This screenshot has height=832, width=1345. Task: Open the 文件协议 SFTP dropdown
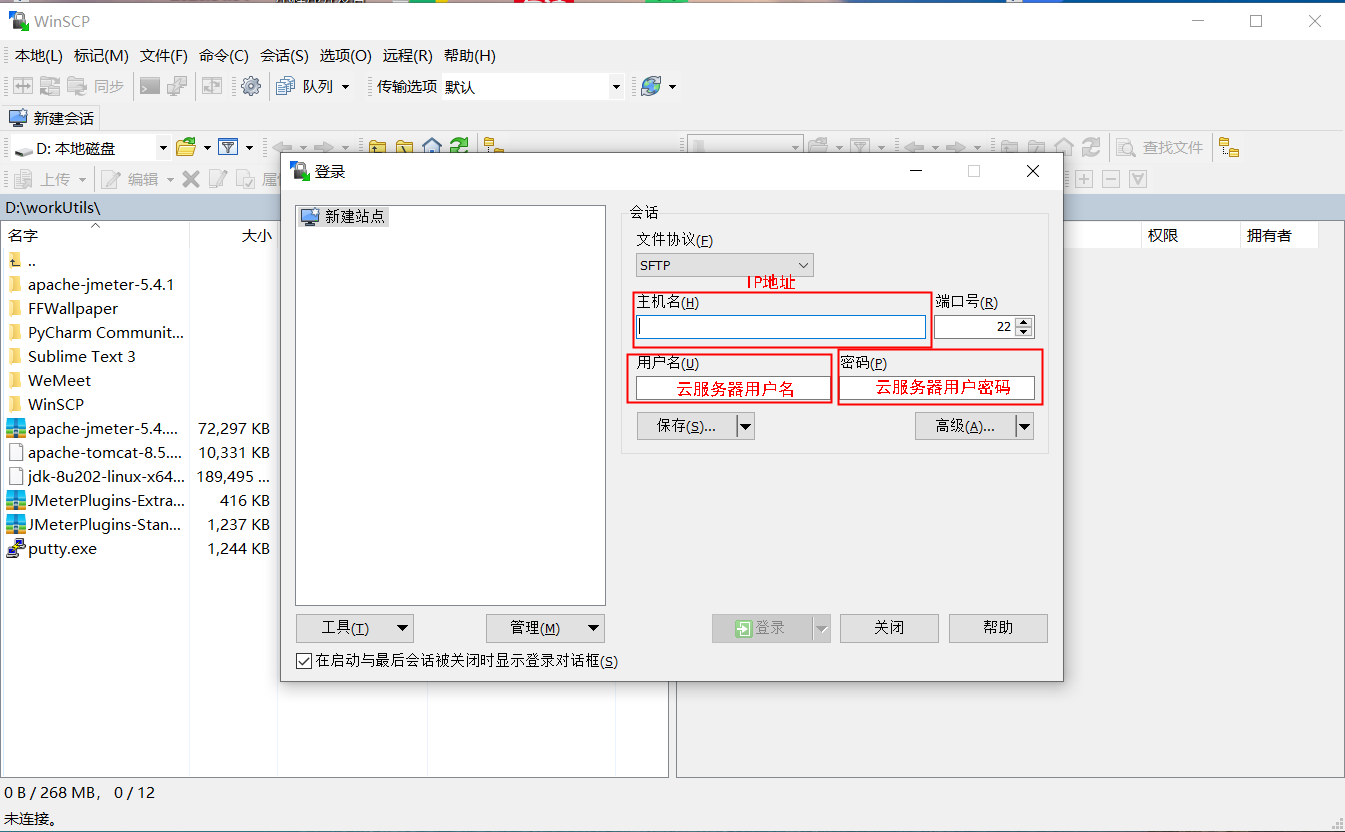[x=725, y=265]
